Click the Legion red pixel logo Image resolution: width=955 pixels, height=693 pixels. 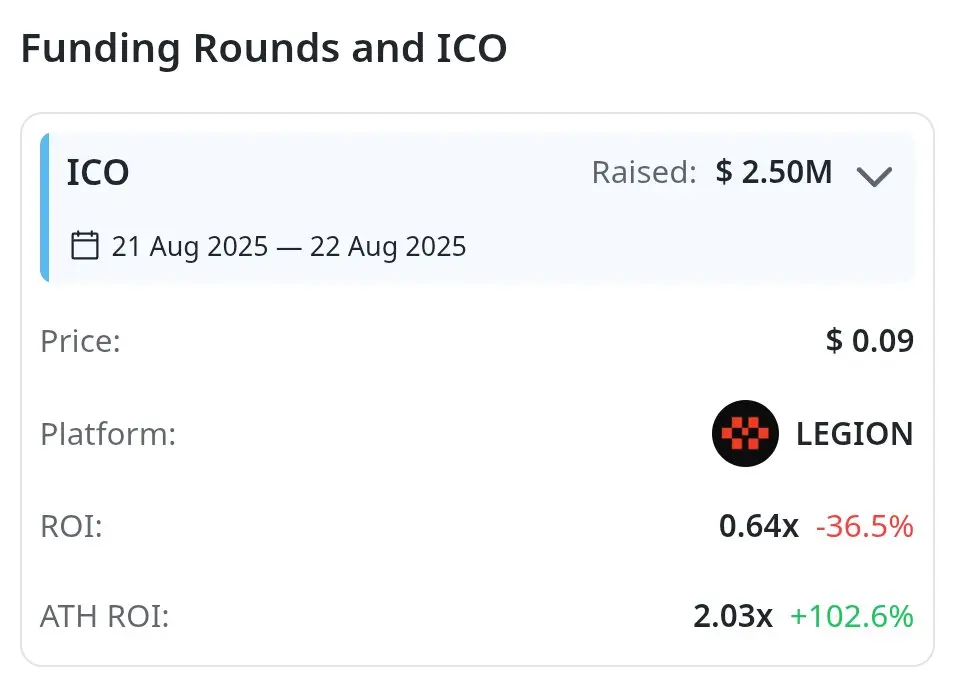click(x=745, y=433)
